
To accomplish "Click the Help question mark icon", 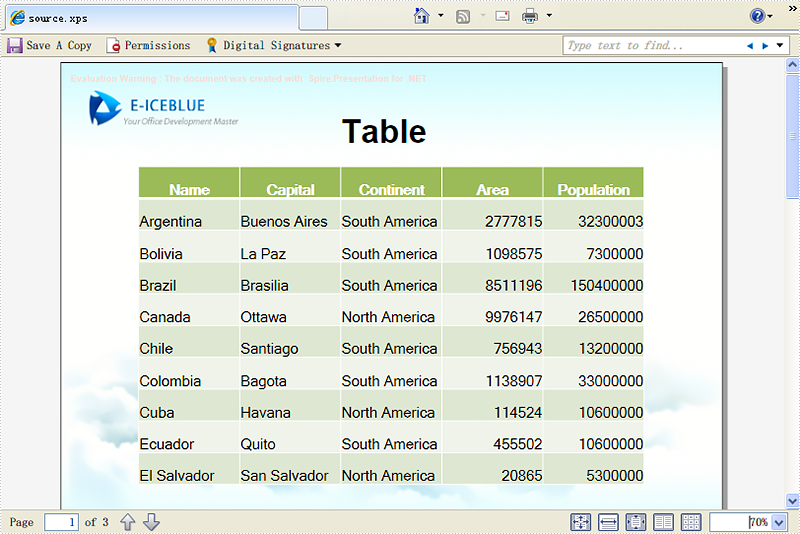I will click(758, 16).
